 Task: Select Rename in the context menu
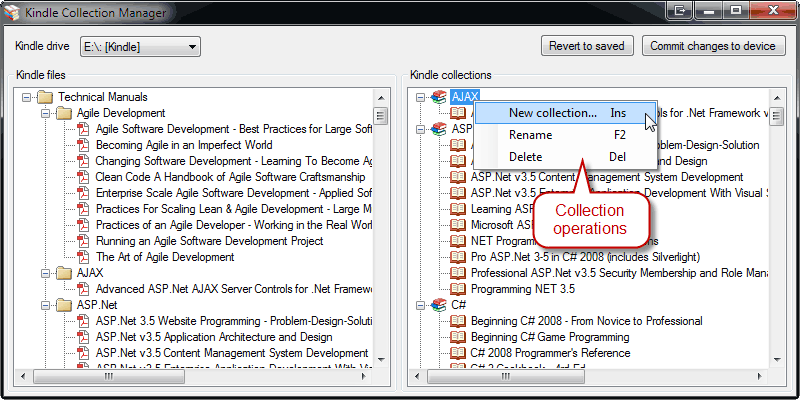coord(530,135)
